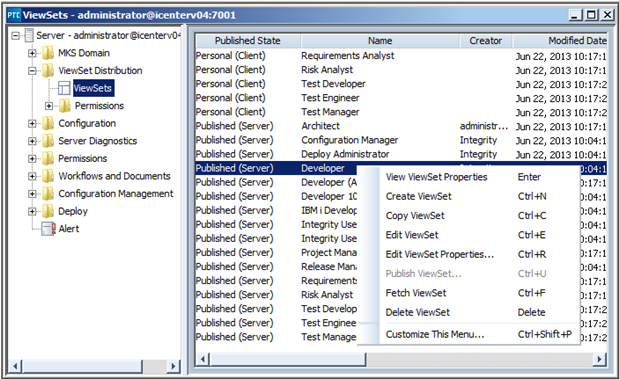The width and height of the screenshot is (619, 379).
Task: Click the PTC logo in title bar
Action: click(14, 15)
